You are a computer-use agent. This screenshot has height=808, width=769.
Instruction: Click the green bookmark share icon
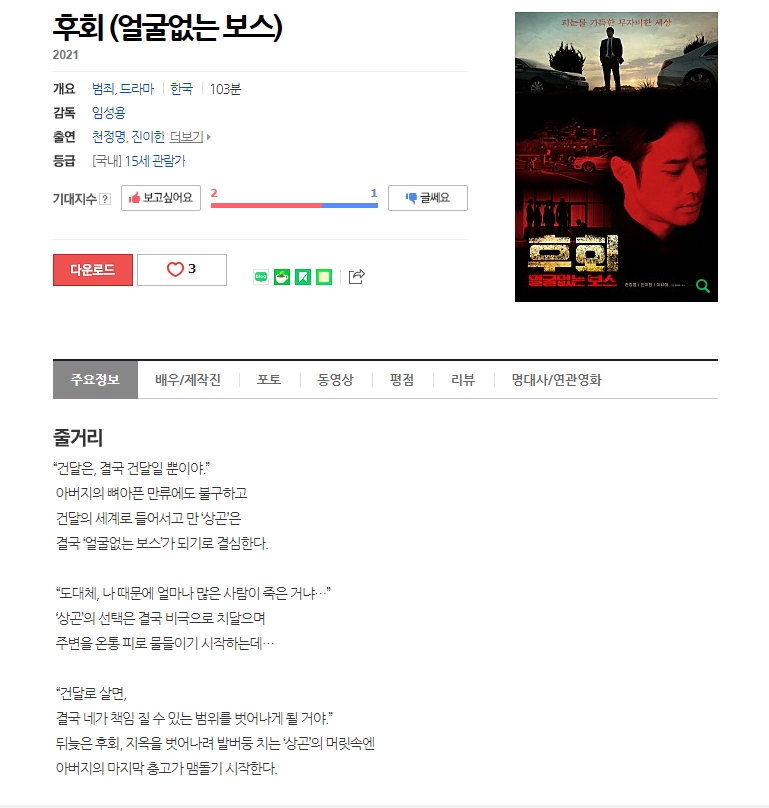303,277
